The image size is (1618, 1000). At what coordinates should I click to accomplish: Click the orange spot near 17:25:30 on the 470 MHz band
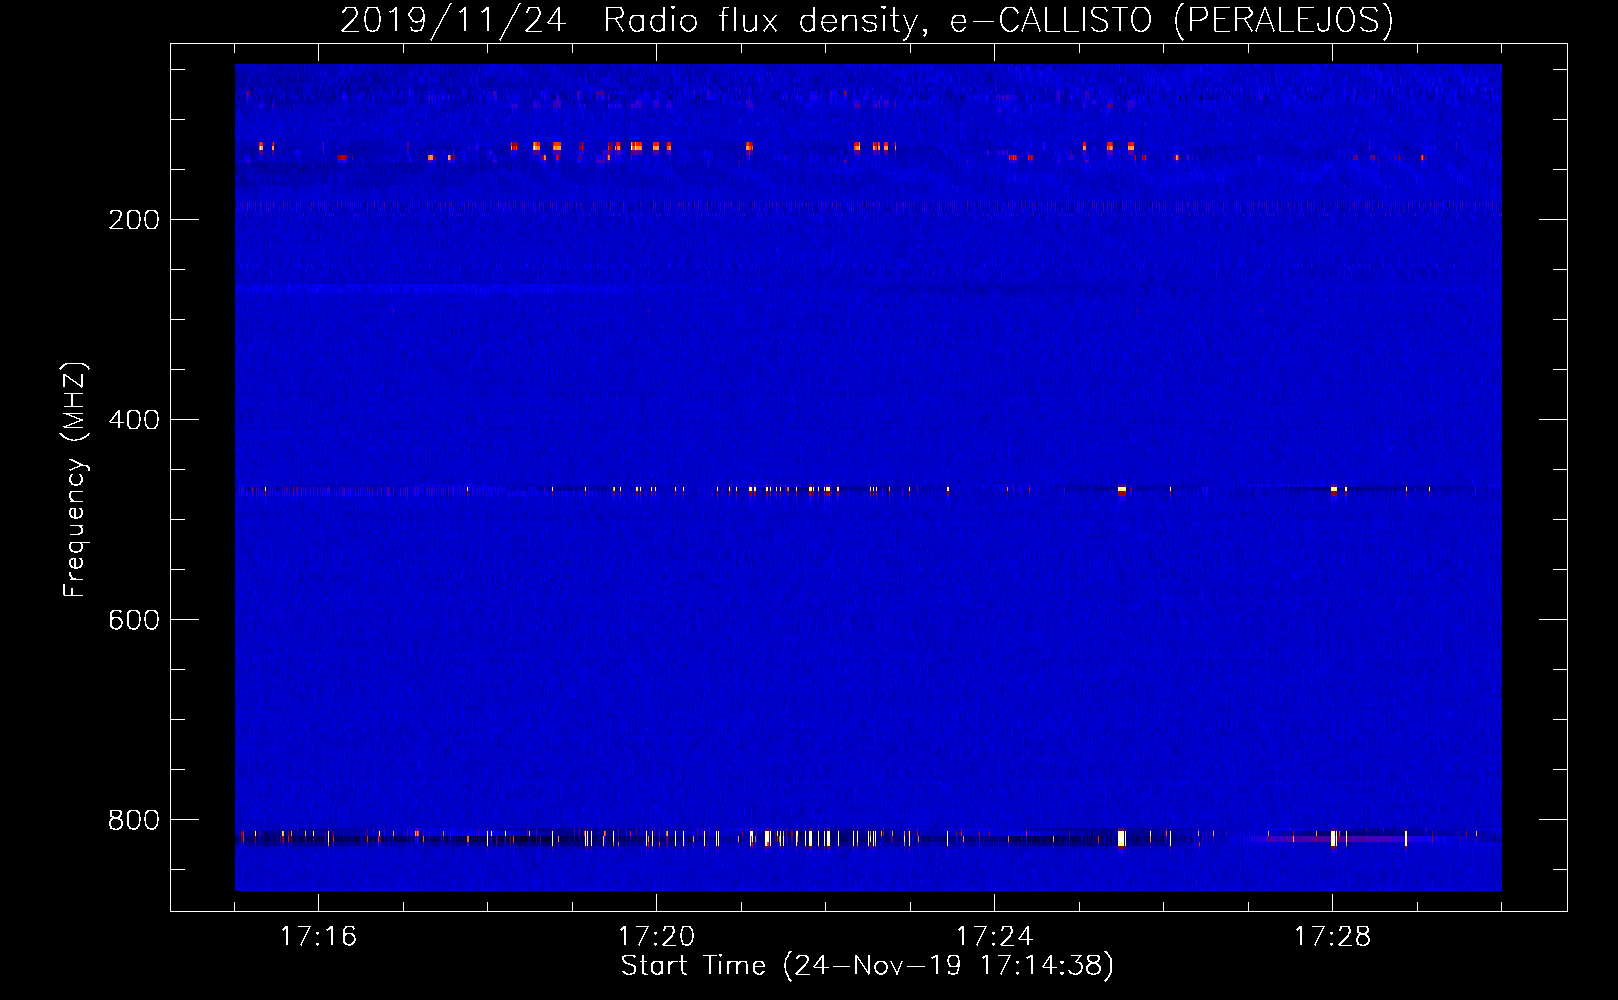[1122, 490]
